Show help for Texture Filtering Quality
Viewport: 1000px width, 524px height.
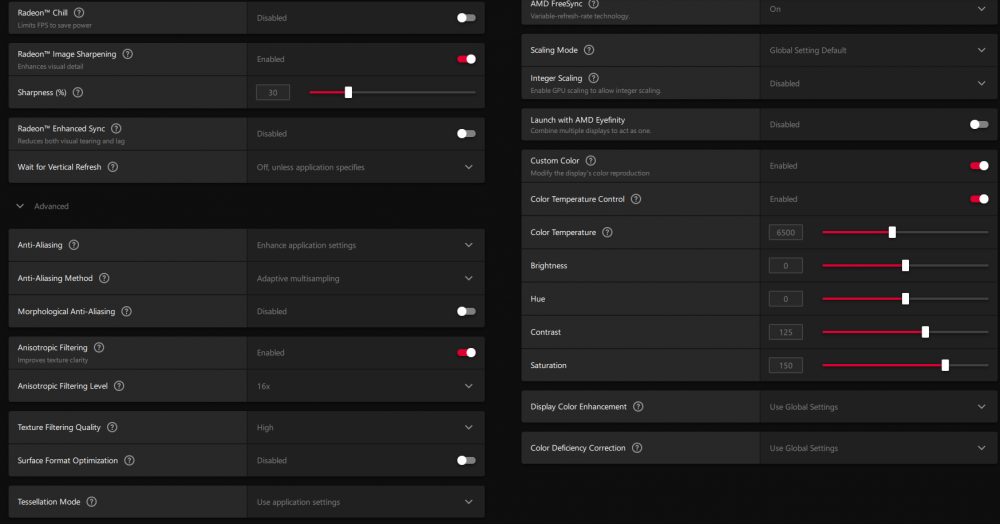(x=112, y=427)
